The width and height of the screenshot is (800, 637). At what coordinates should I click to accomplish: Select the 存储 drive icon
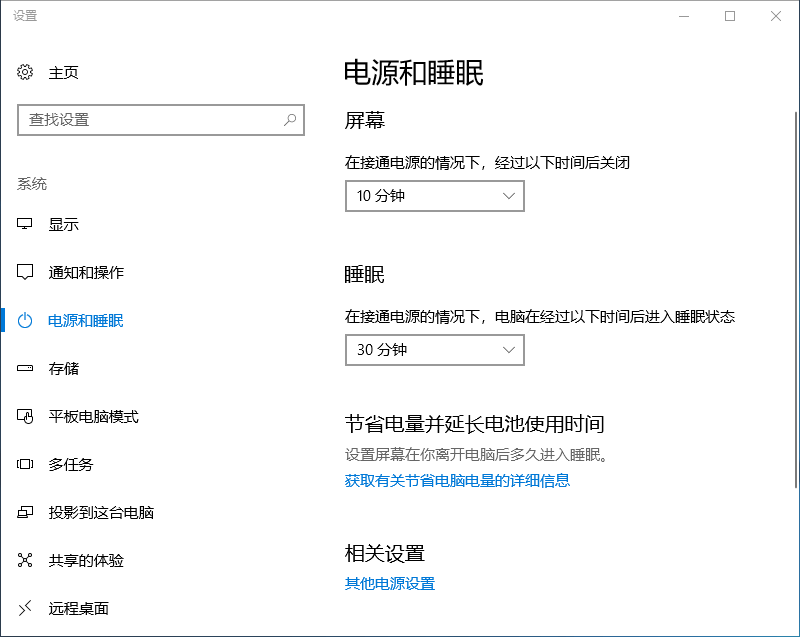click(x=26, y=368)
